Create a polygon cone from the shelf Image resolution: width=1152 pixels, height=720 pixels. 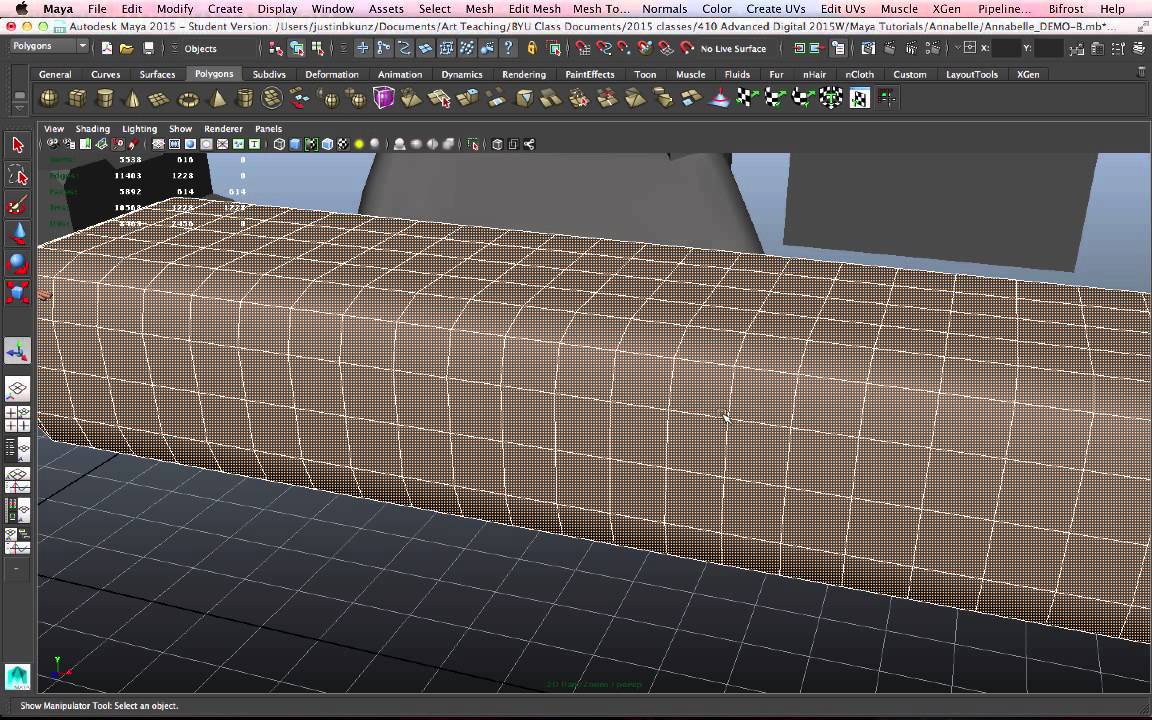click(x=132, y=98)
